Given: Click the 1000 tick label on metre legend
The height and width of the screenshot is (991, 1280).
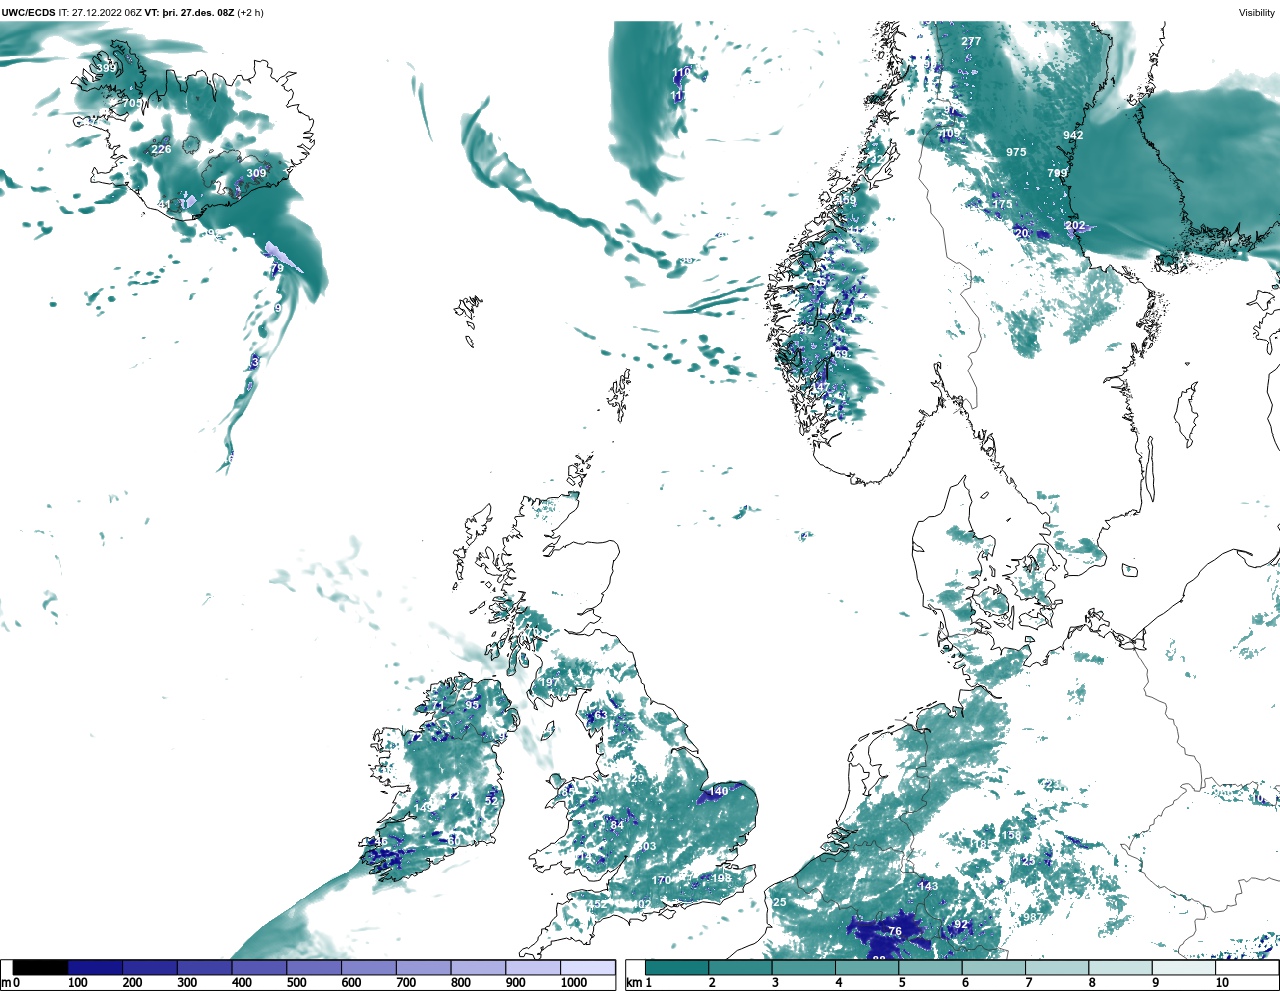Looking at the screenshot, I should pos(574,983).
